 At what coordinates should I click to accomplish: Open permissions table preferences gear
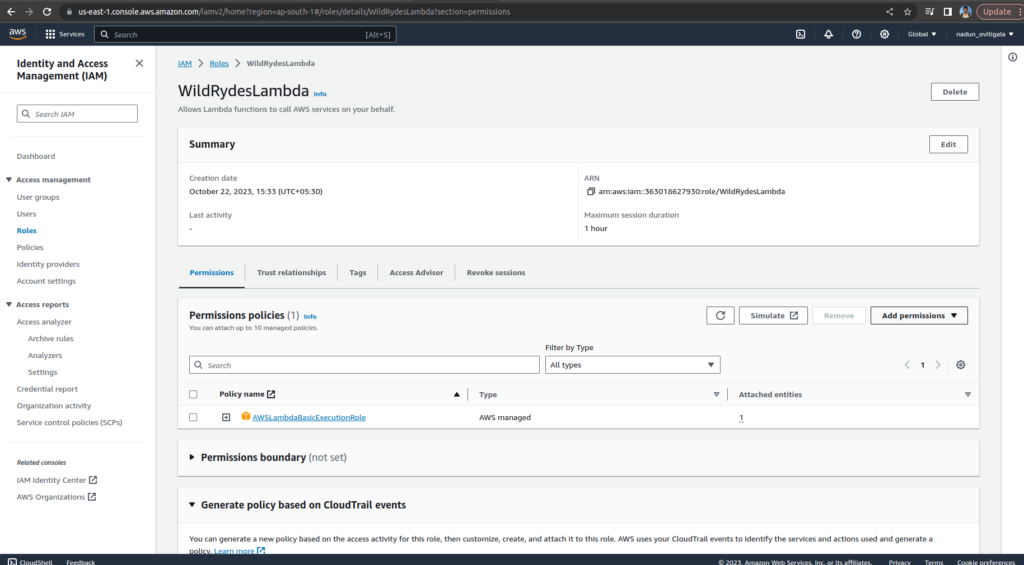coord(960,364)
